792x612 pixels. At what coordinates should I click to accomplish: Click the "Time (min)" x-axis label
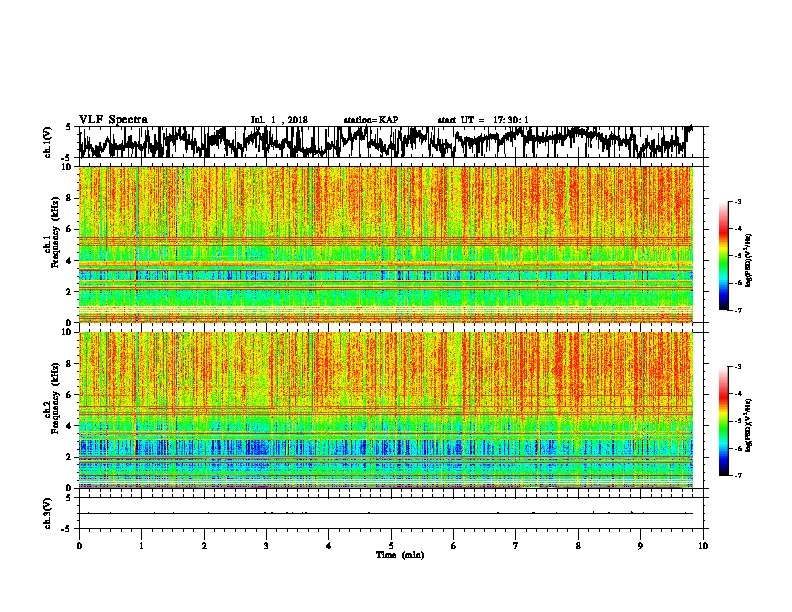pyautogui.click(x=400, y=555)
